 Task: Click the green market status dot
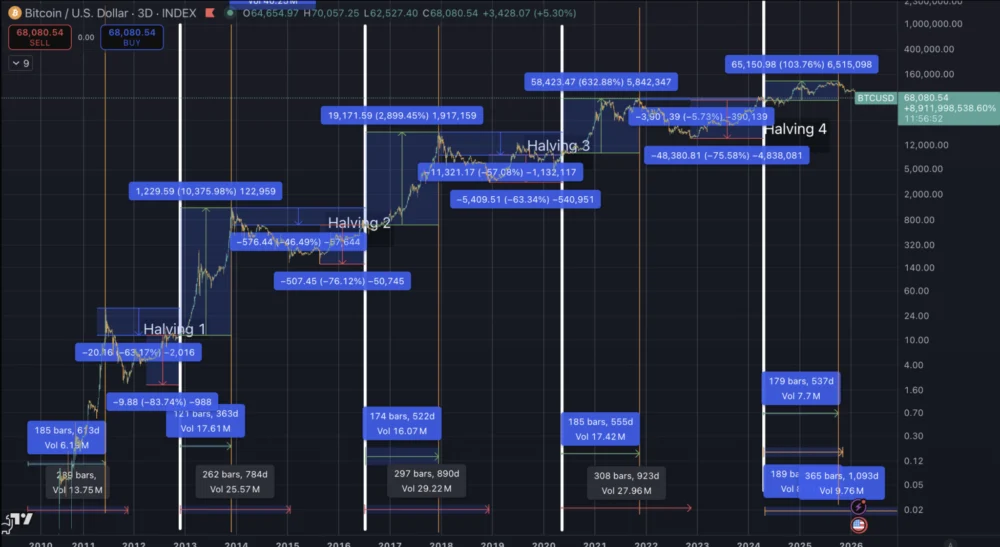coord(230,13)
